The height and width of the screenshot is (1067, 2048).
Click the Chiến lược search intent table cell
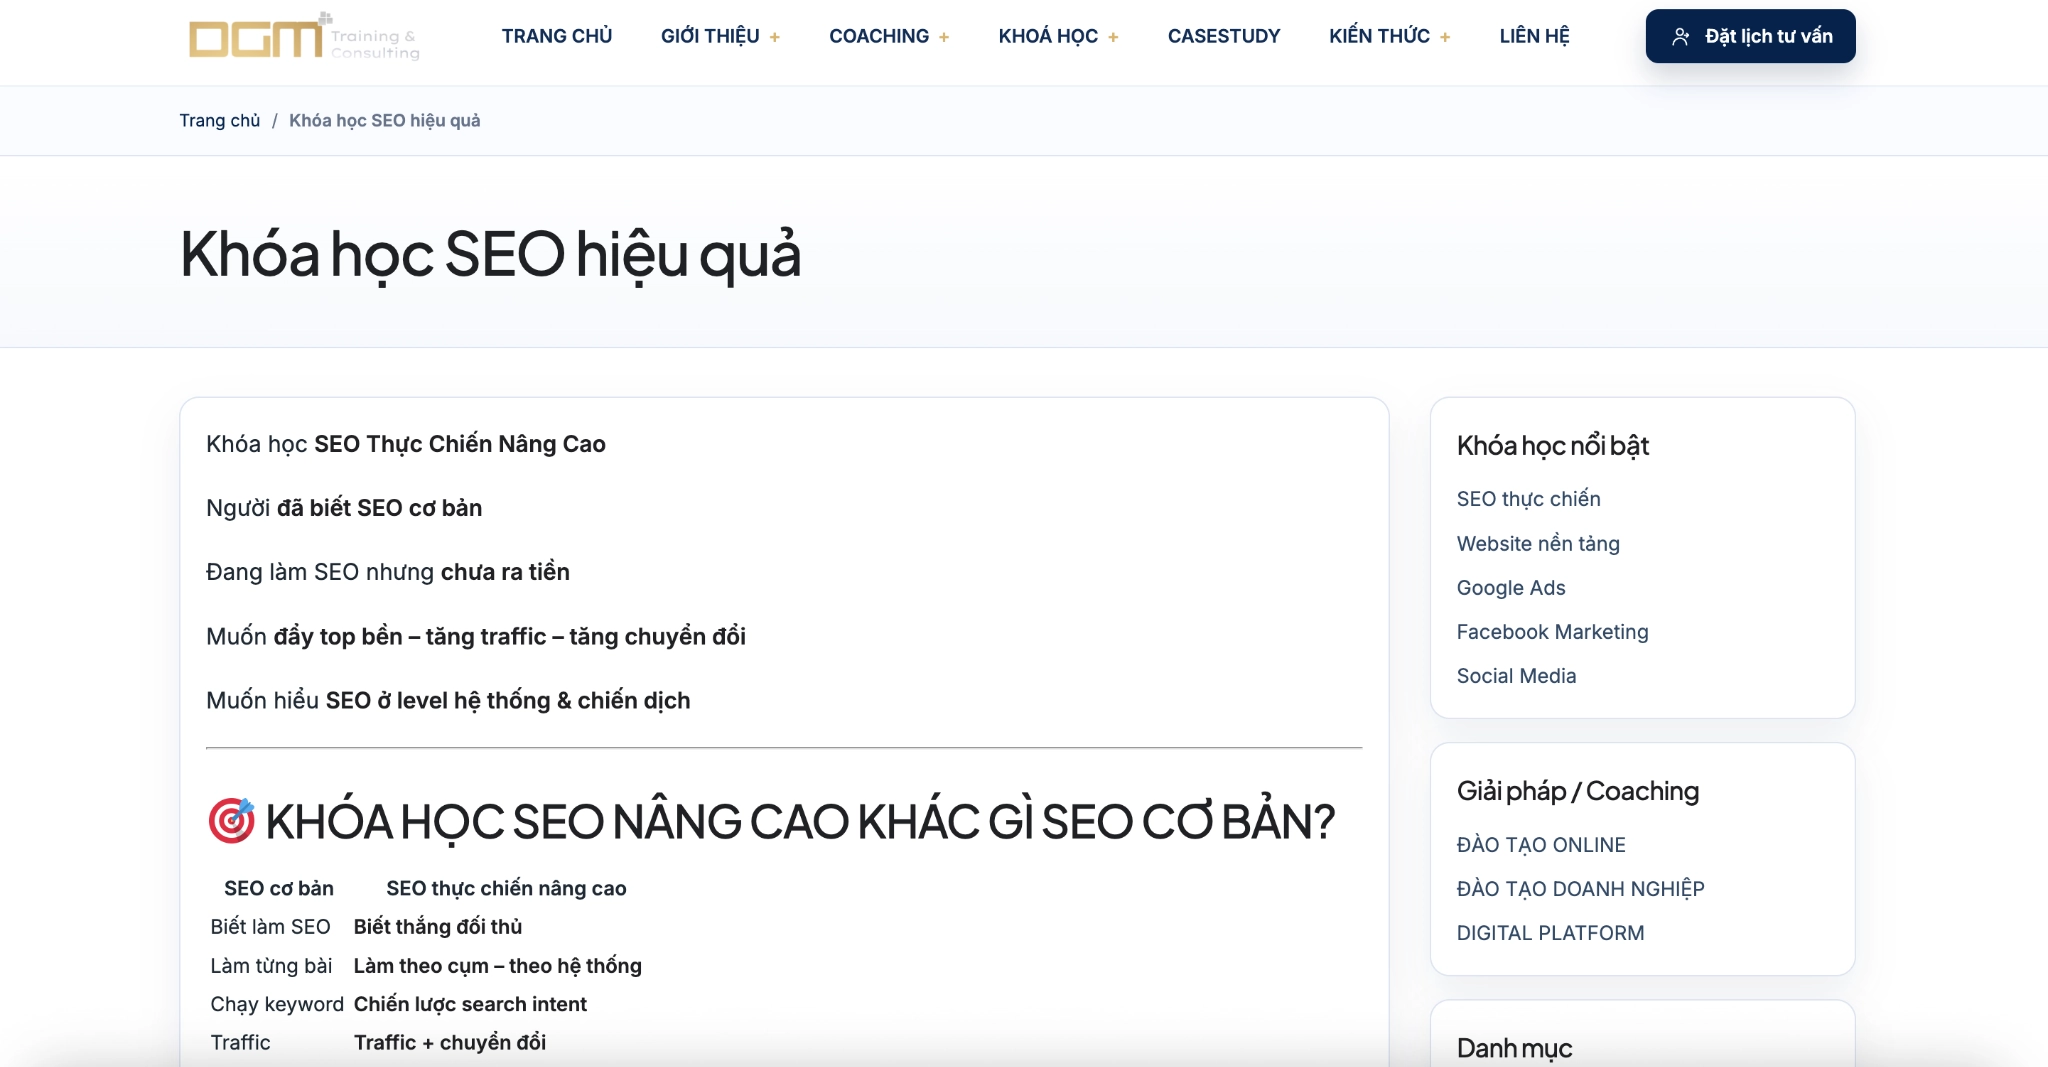(470, 1004)
